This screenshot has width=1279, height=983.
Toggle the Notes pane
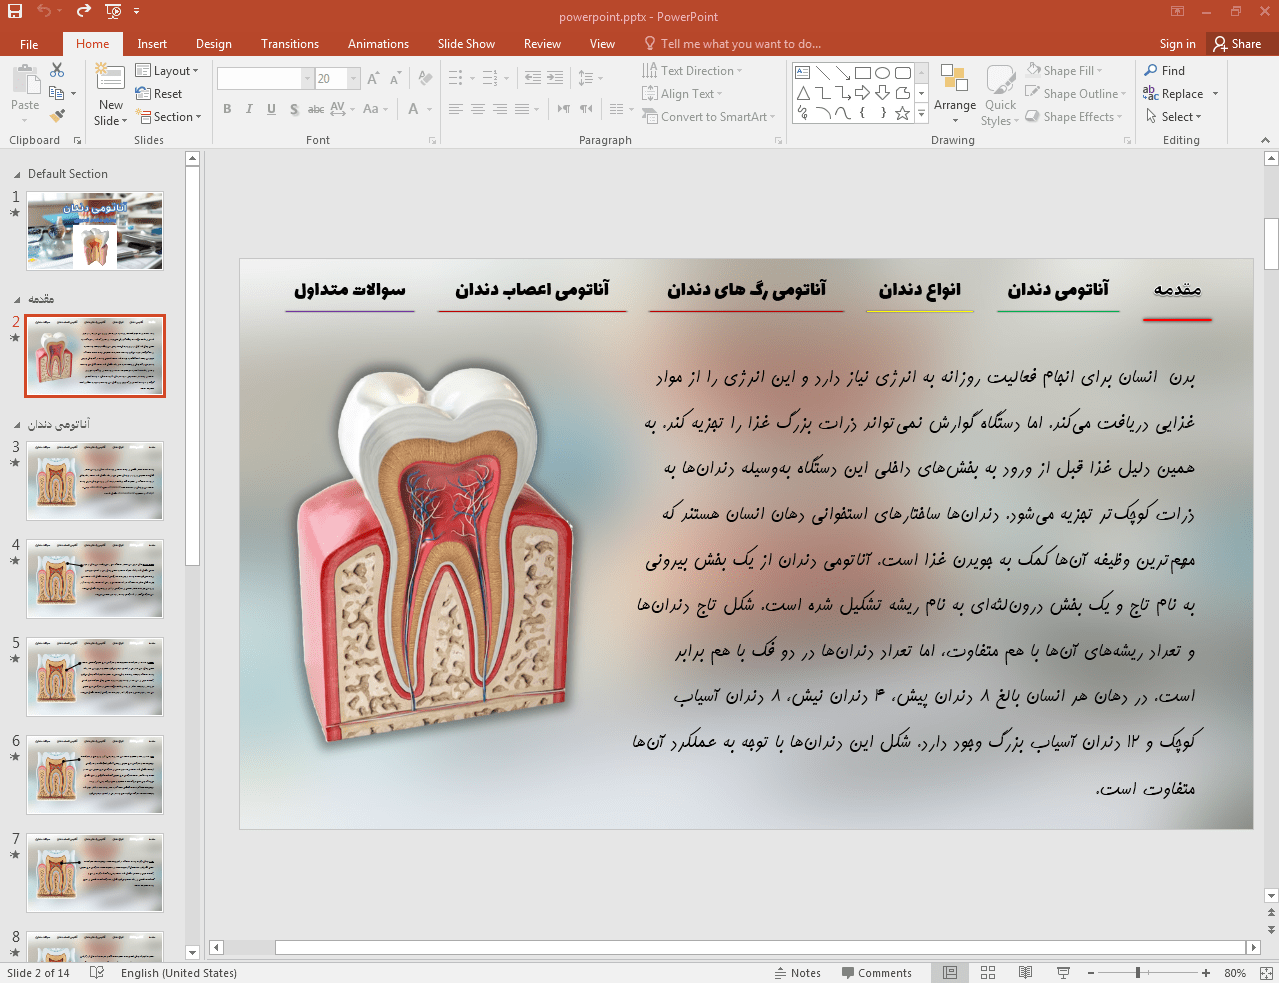[x=797, y=973]
